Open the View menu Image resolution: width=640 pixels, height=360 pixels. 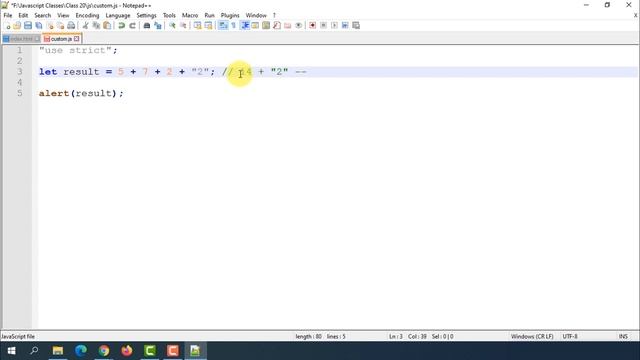pos(63,15)
